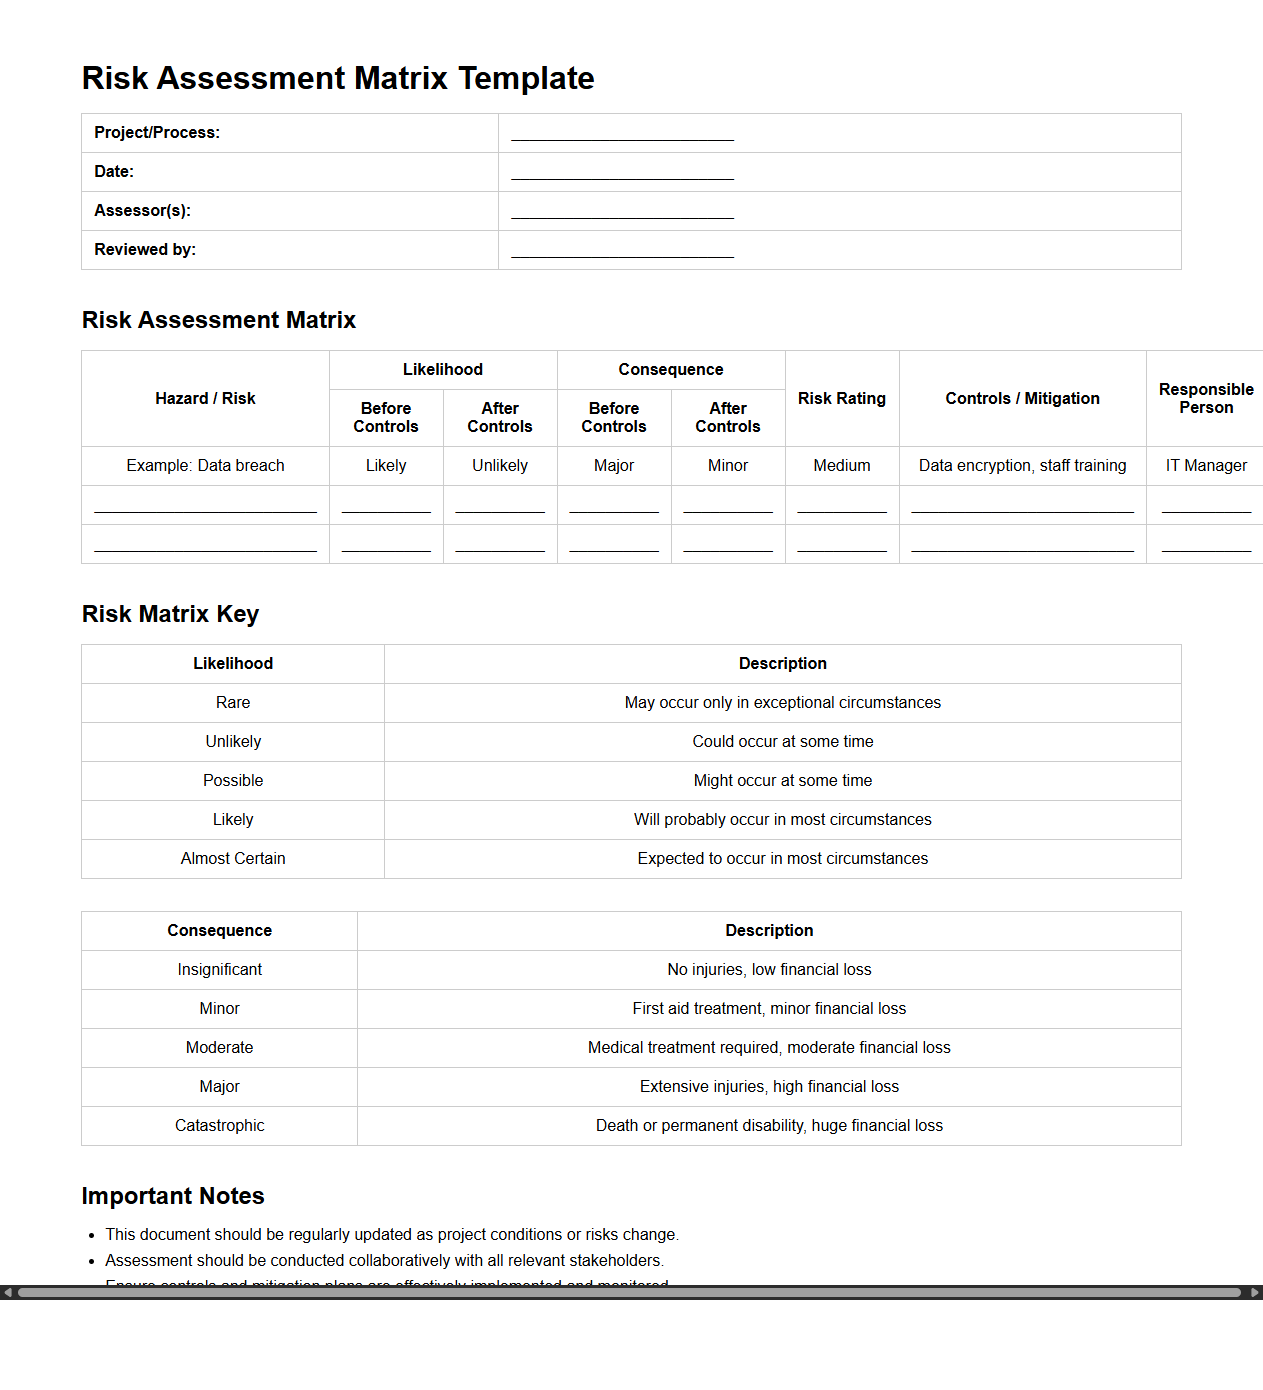Select the 'Example: Data breach' cell
Viewport: 1263px width, 1390px height.
[x=205, y=466]
